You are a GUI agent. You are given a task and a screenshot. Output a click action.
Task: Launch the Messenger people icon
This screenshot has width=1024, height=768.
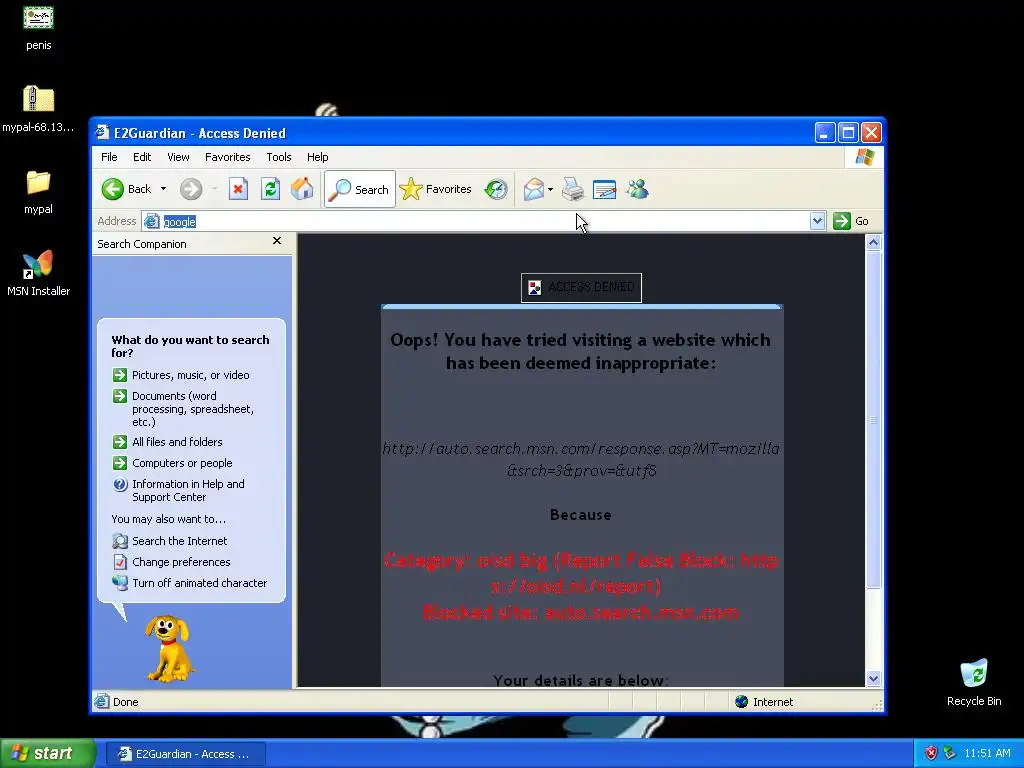tap(637, 189)
